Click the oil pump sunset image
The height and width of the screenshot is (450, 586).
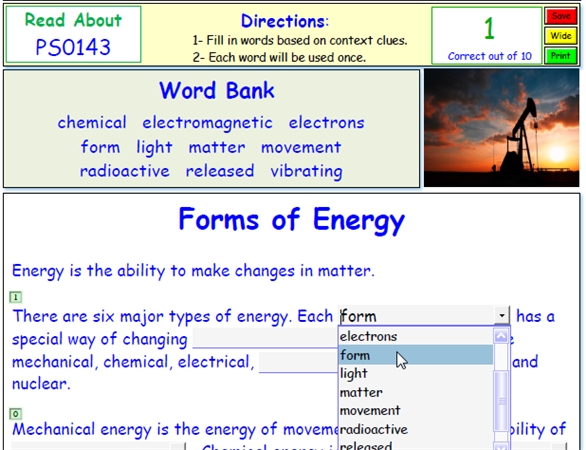coord(501,128)
